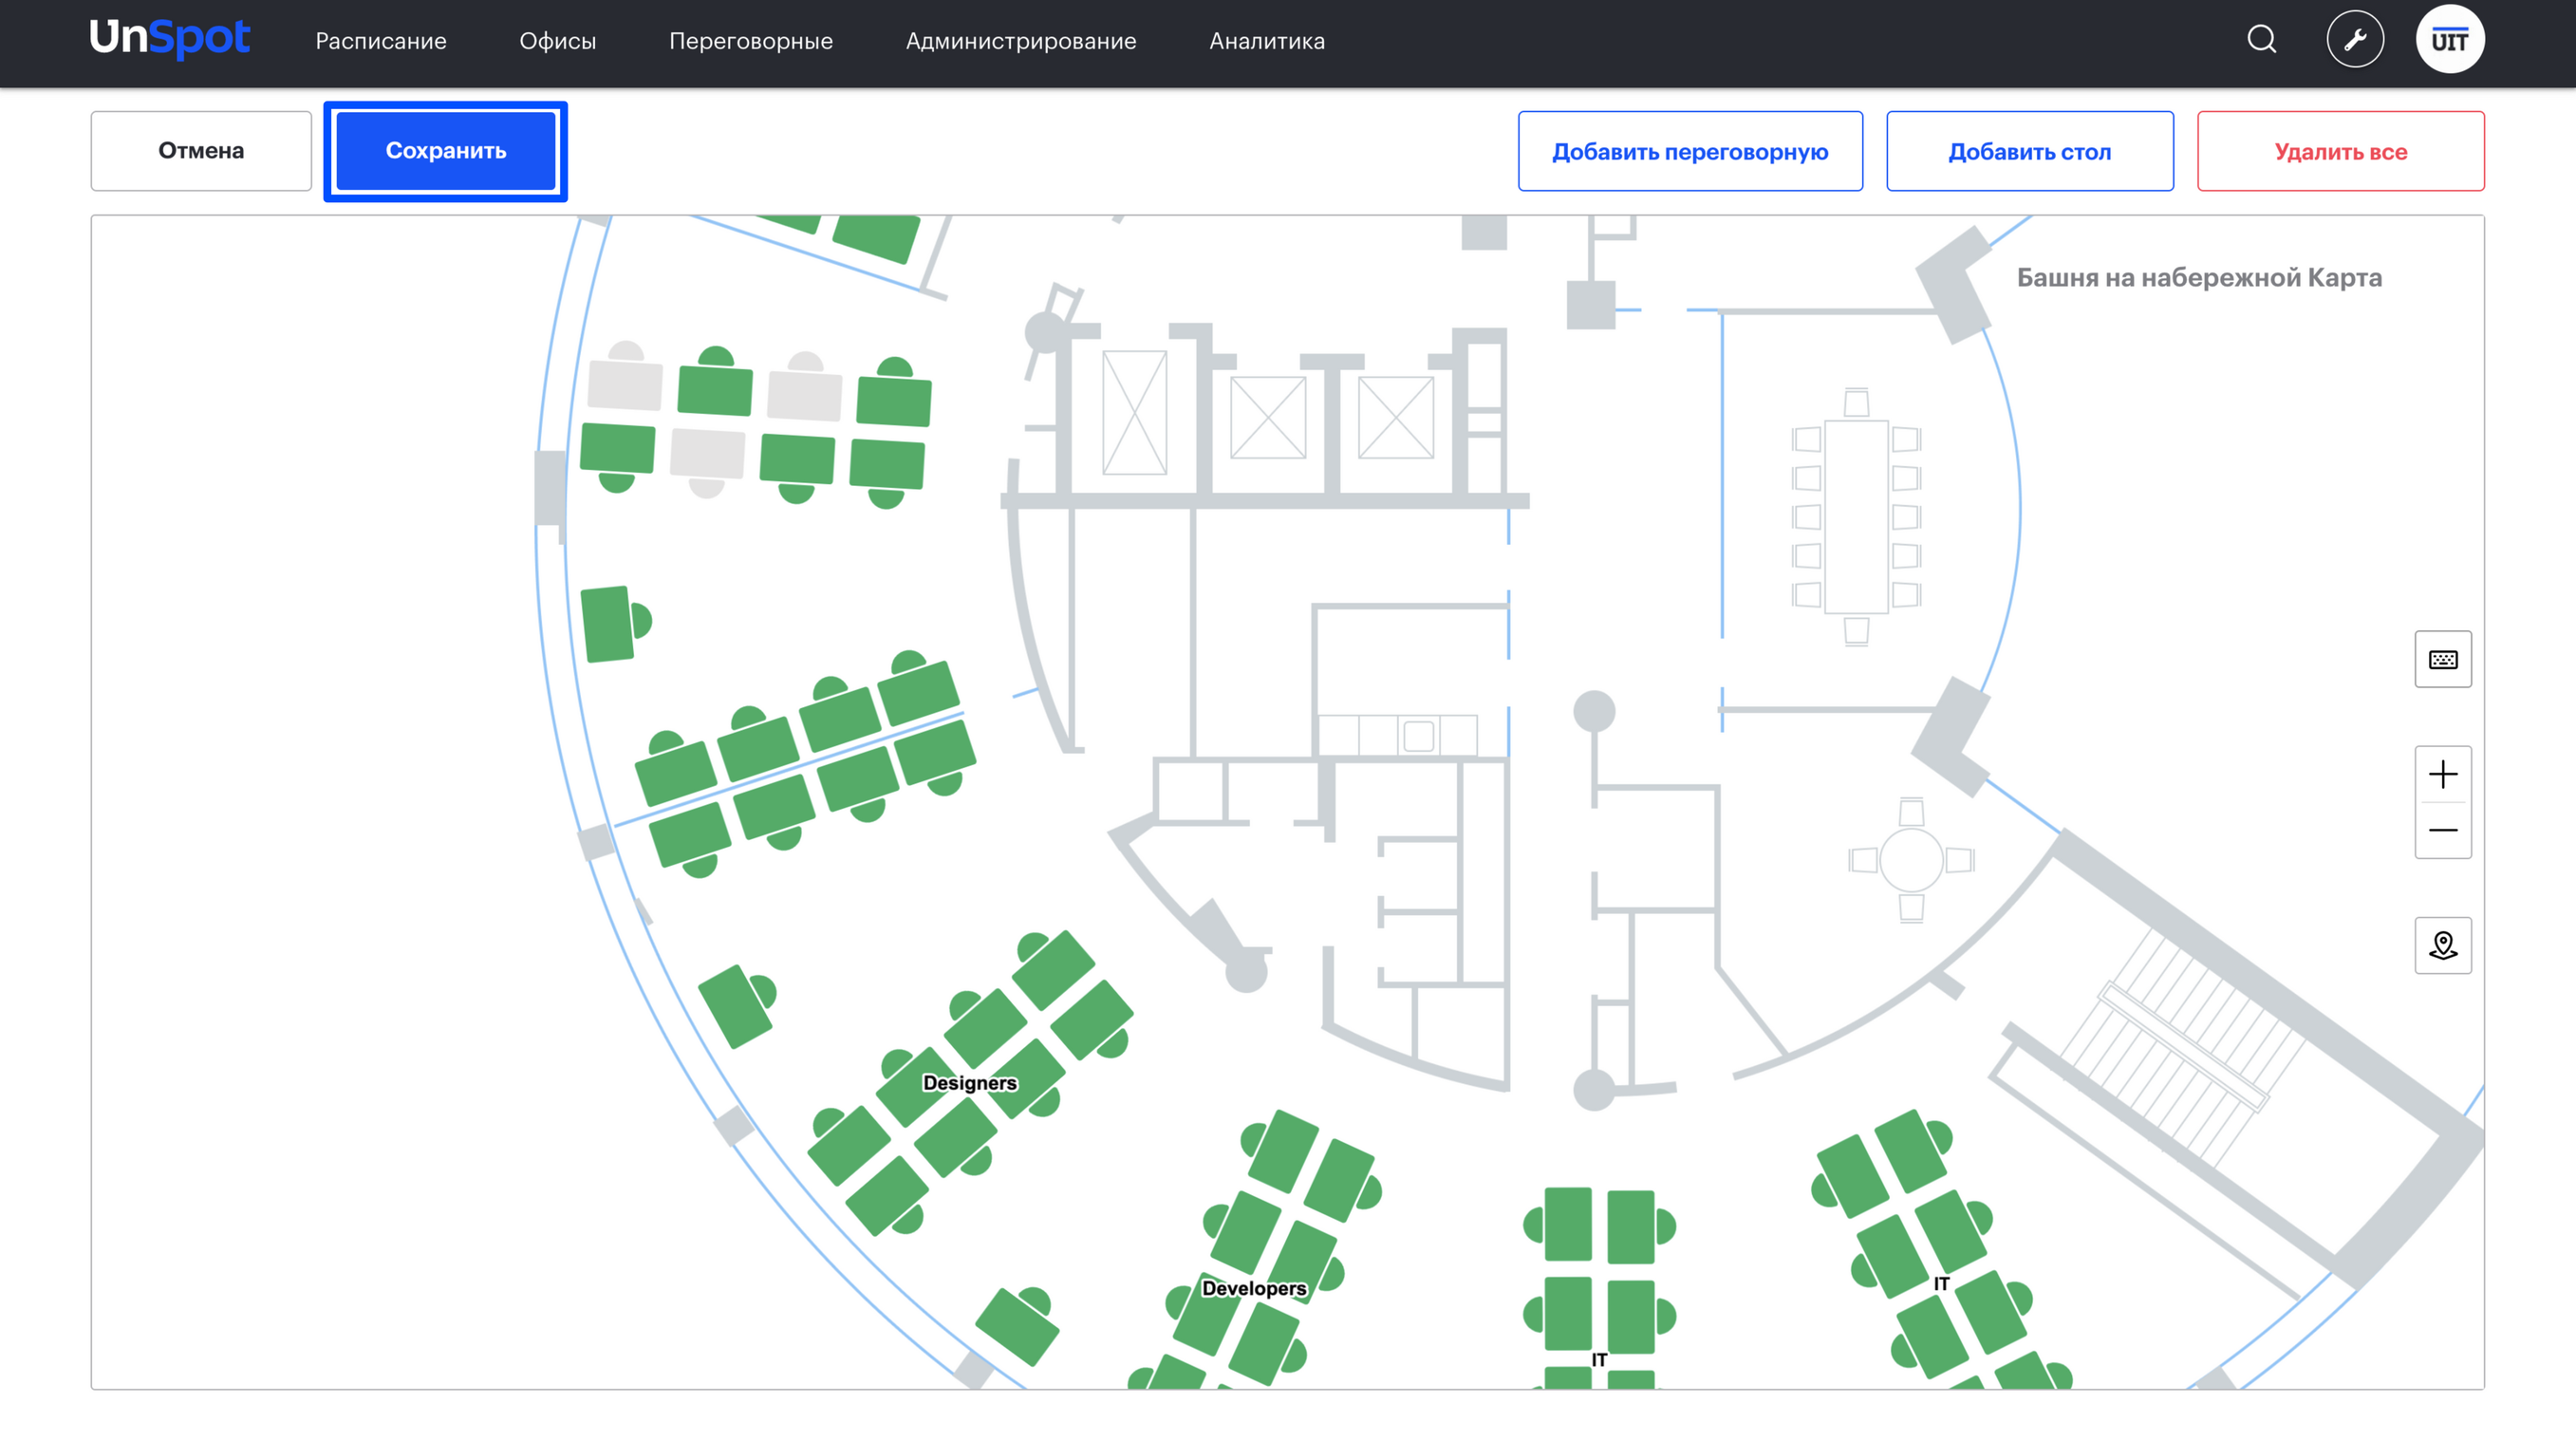Open the Администрирование menu
Viewport: 2576px width, 1441px height.
(1021, 41)
